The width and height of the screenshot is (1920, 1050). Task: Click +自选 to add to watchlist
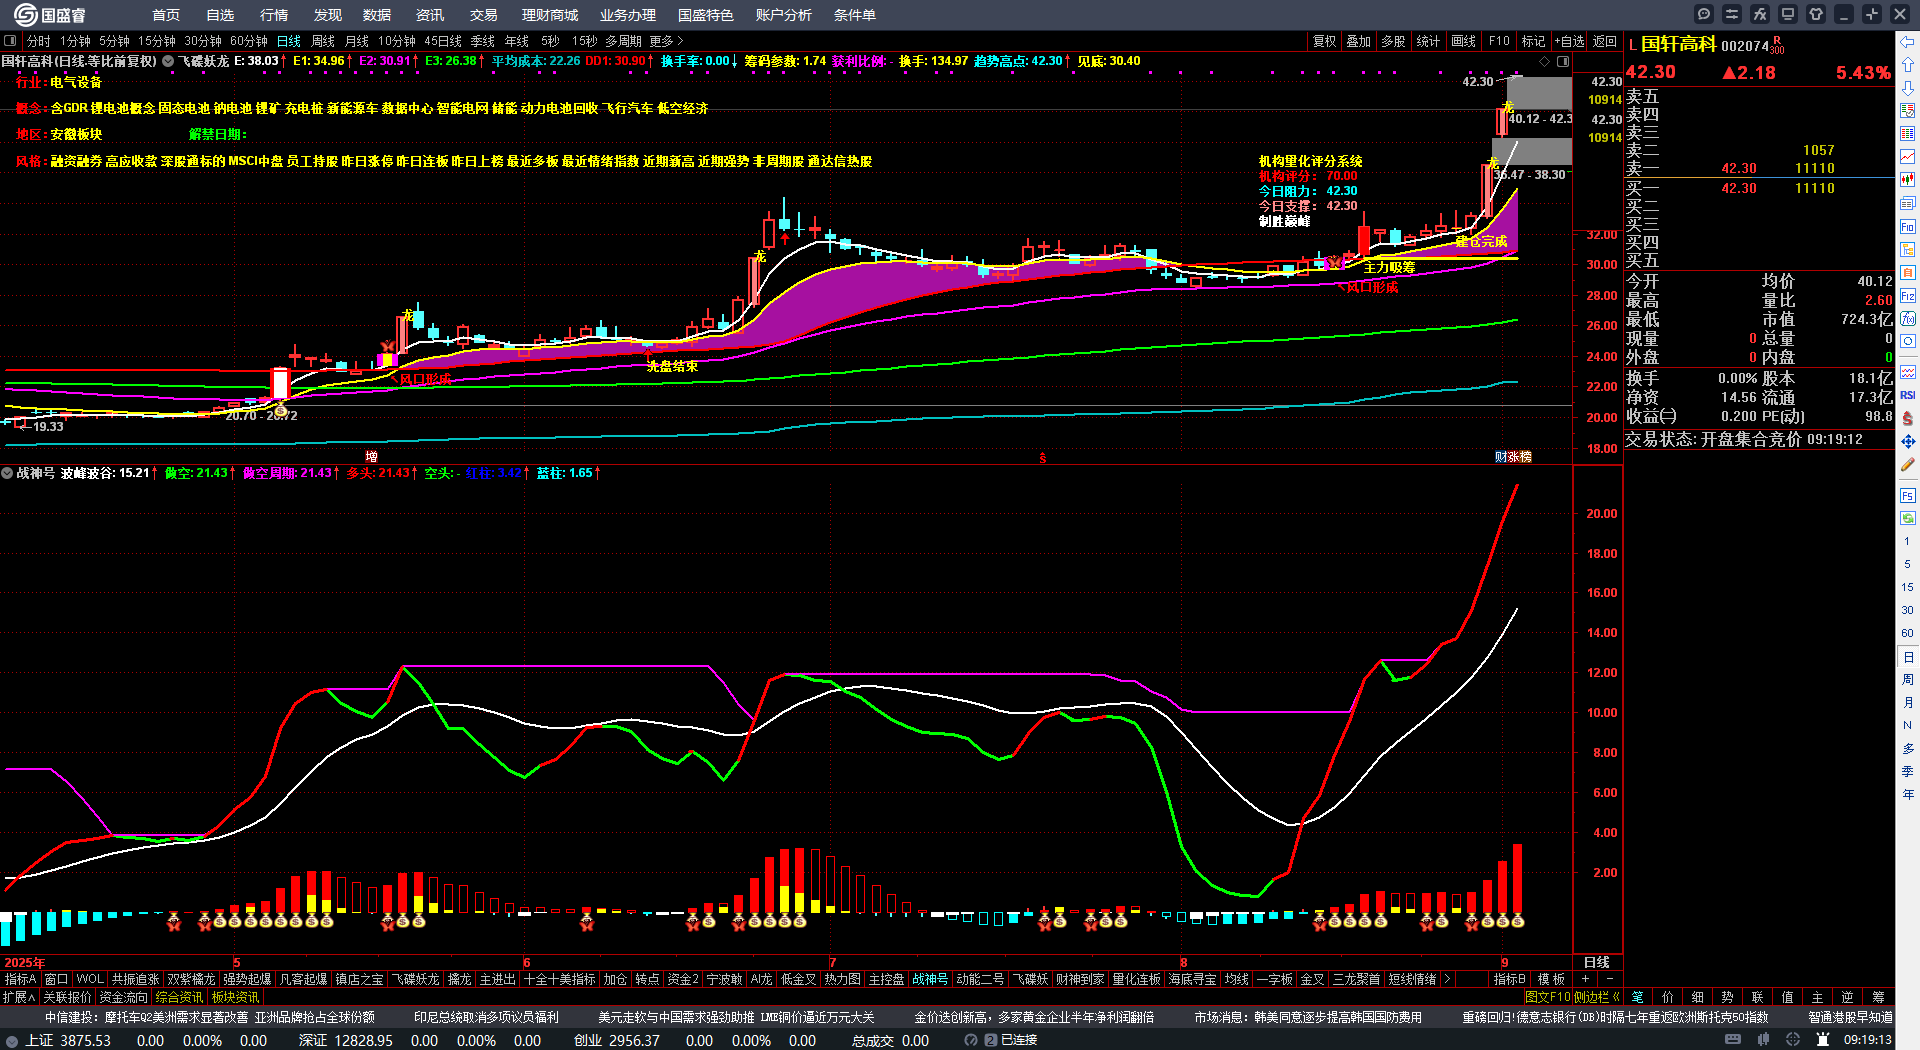1569,41
